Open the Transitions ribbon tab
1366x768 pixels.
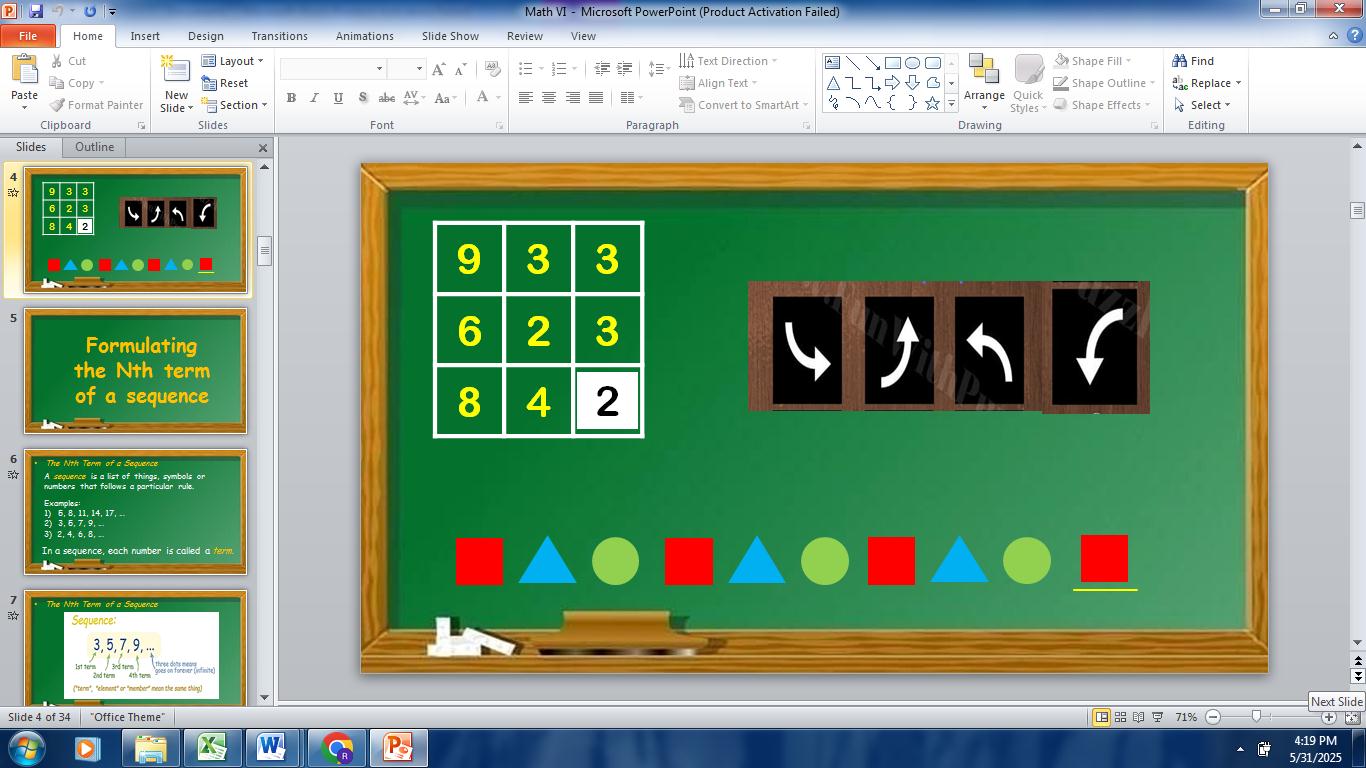(x=279, y=36)
